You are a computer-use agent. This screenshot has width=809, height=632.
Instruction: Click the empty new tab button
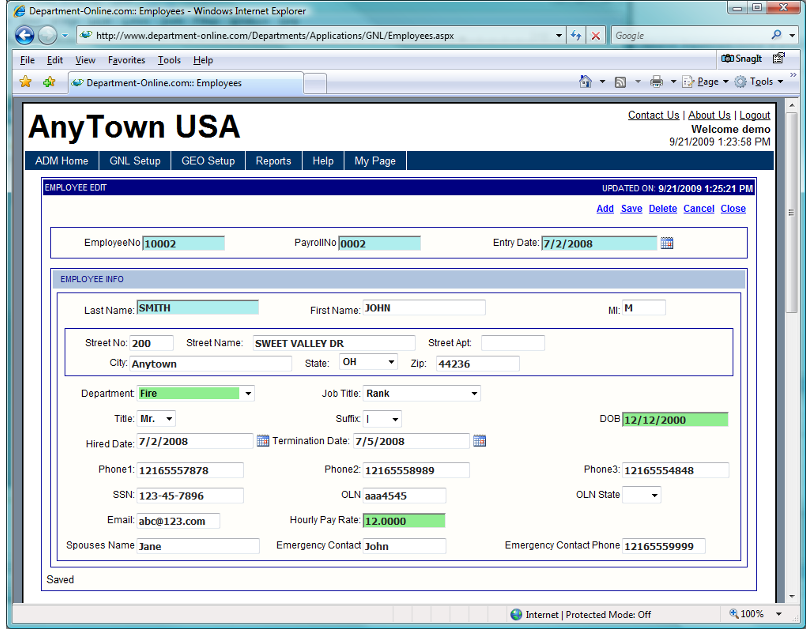click(315, 83)
